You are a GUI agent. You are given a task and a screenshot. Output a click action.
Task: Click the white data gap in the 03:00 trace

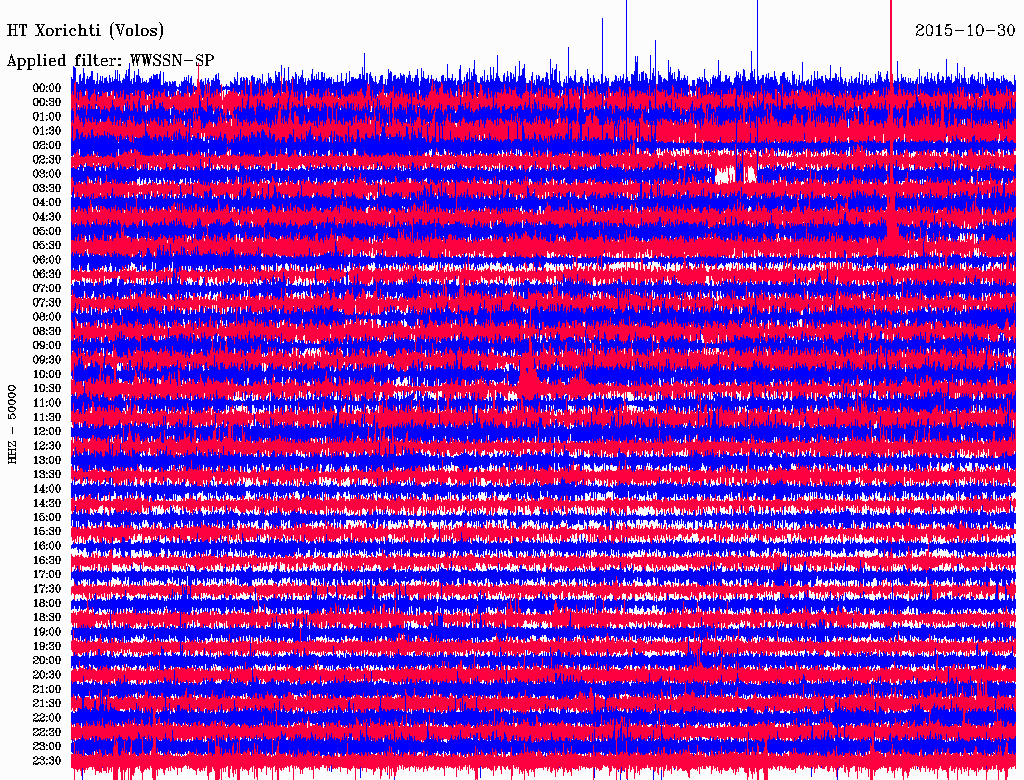(725, 174)
